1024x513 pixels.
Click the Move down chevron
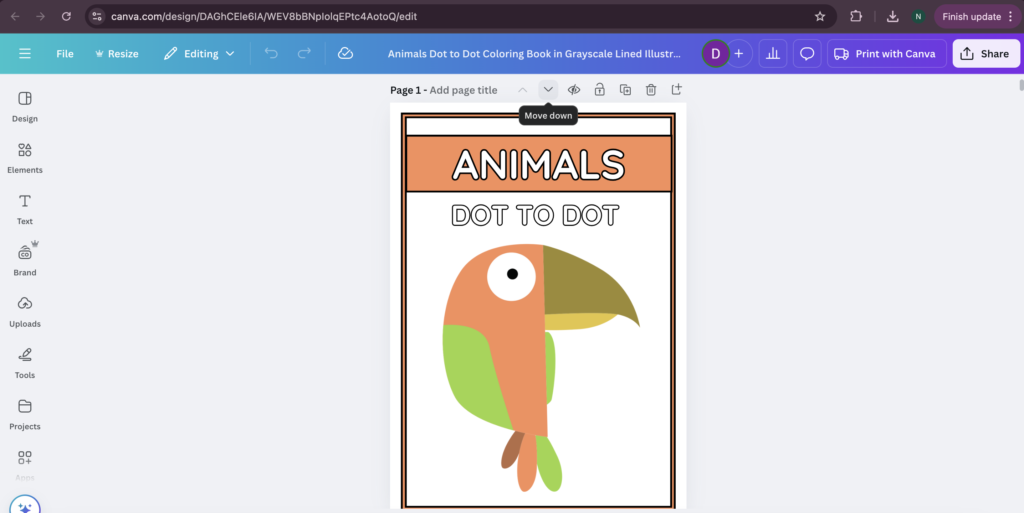[548, 90]
